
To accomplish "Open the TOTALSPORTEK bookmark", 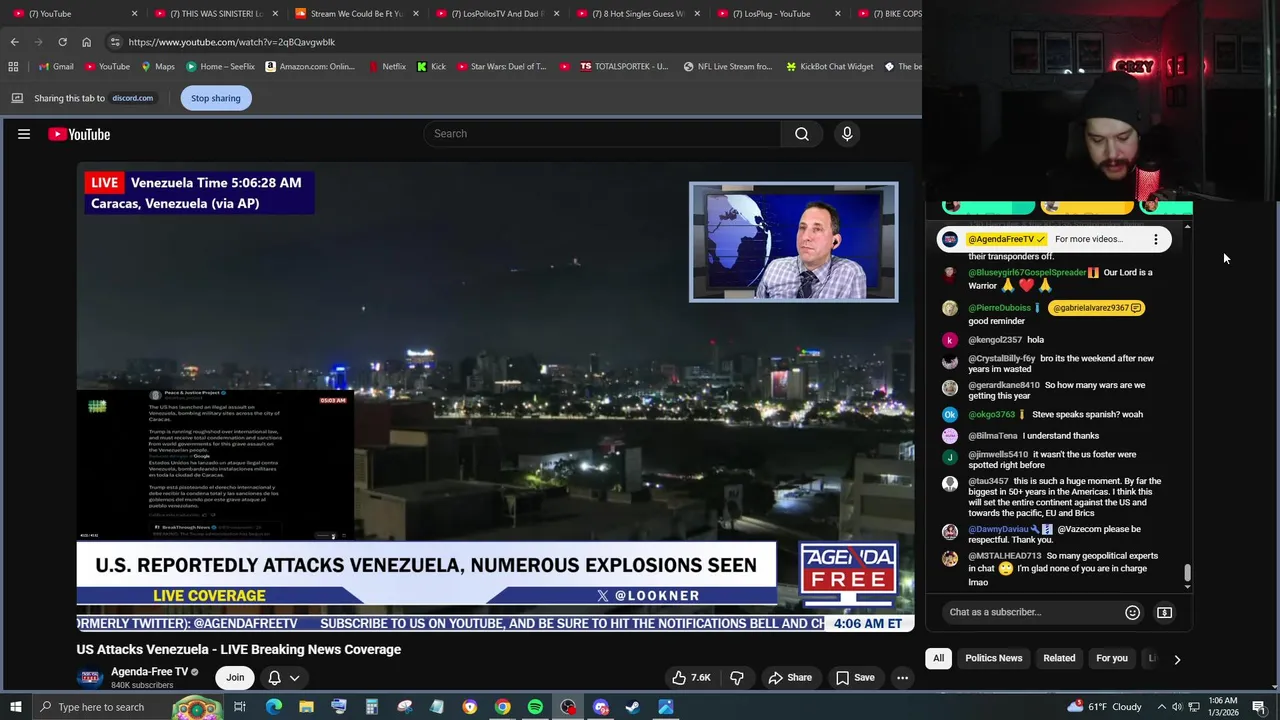I will [623, 67].
